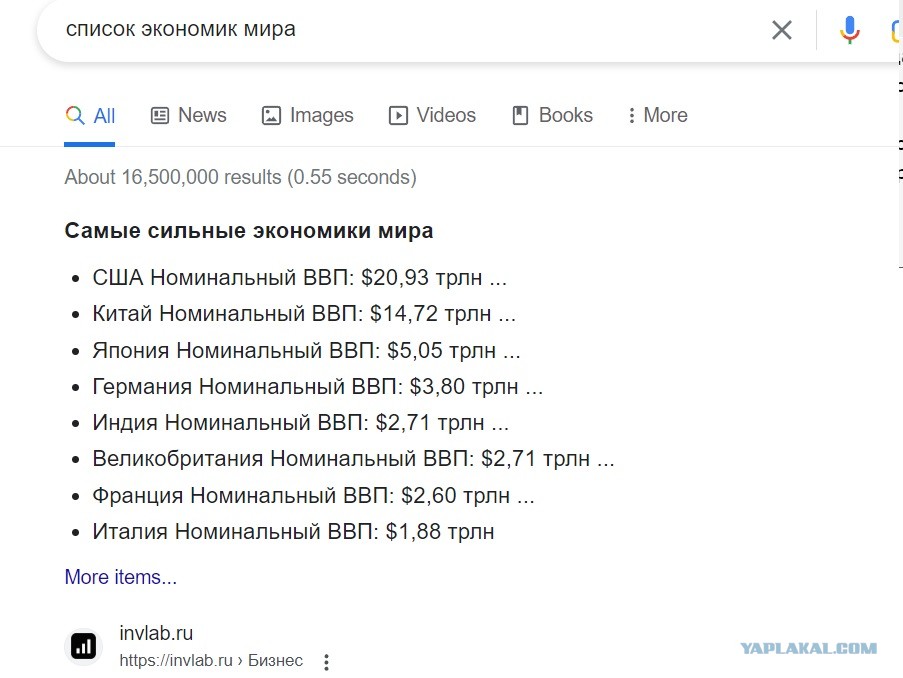Screen dimensions: 903x678
Task: Switch to the Images results tab
Action: coord(308,115)
